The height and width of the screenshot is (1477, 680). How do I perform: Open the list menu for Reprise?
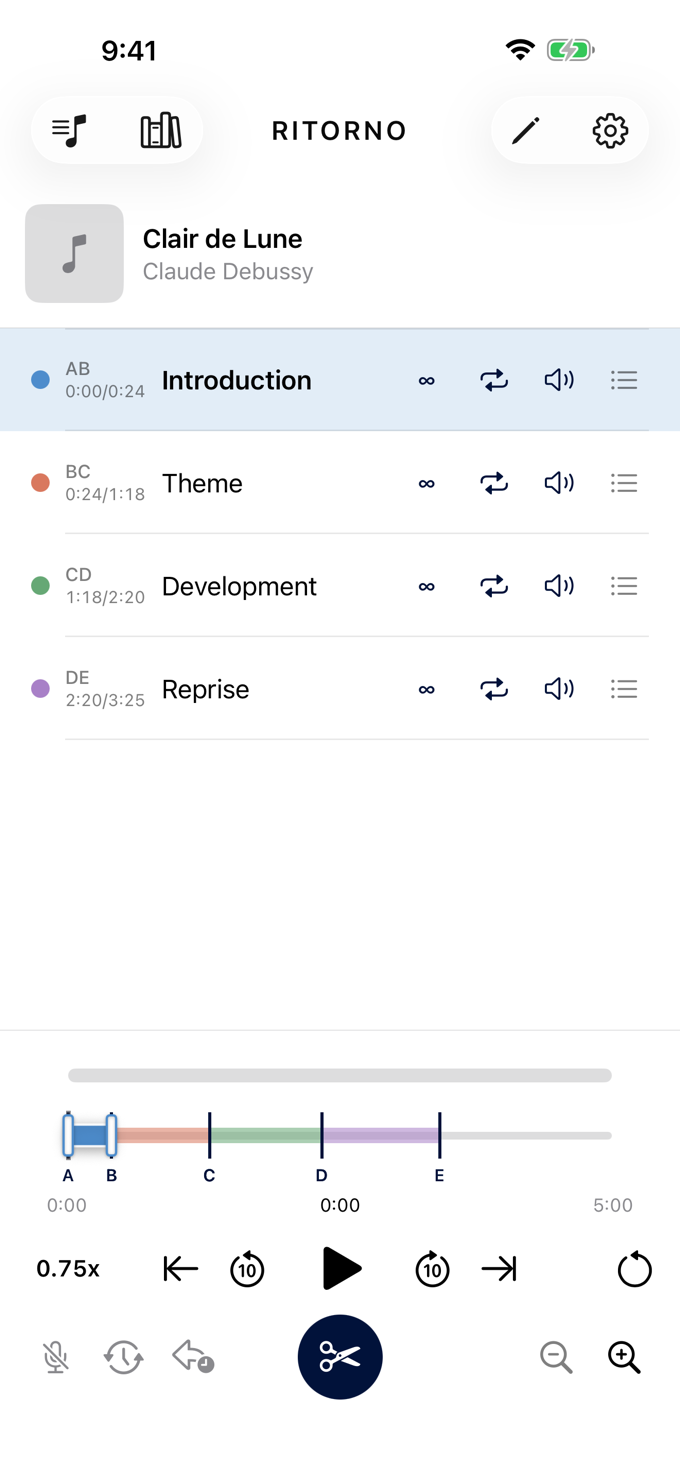[x=624, y=689]
